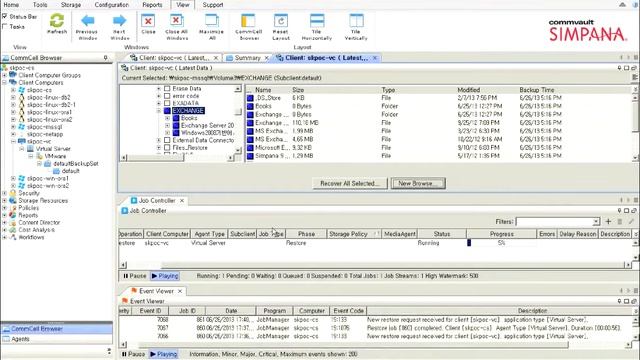Pause the Event Viewer
The image size is (640, 360).
pyautogui.click(x=133, y=354)
